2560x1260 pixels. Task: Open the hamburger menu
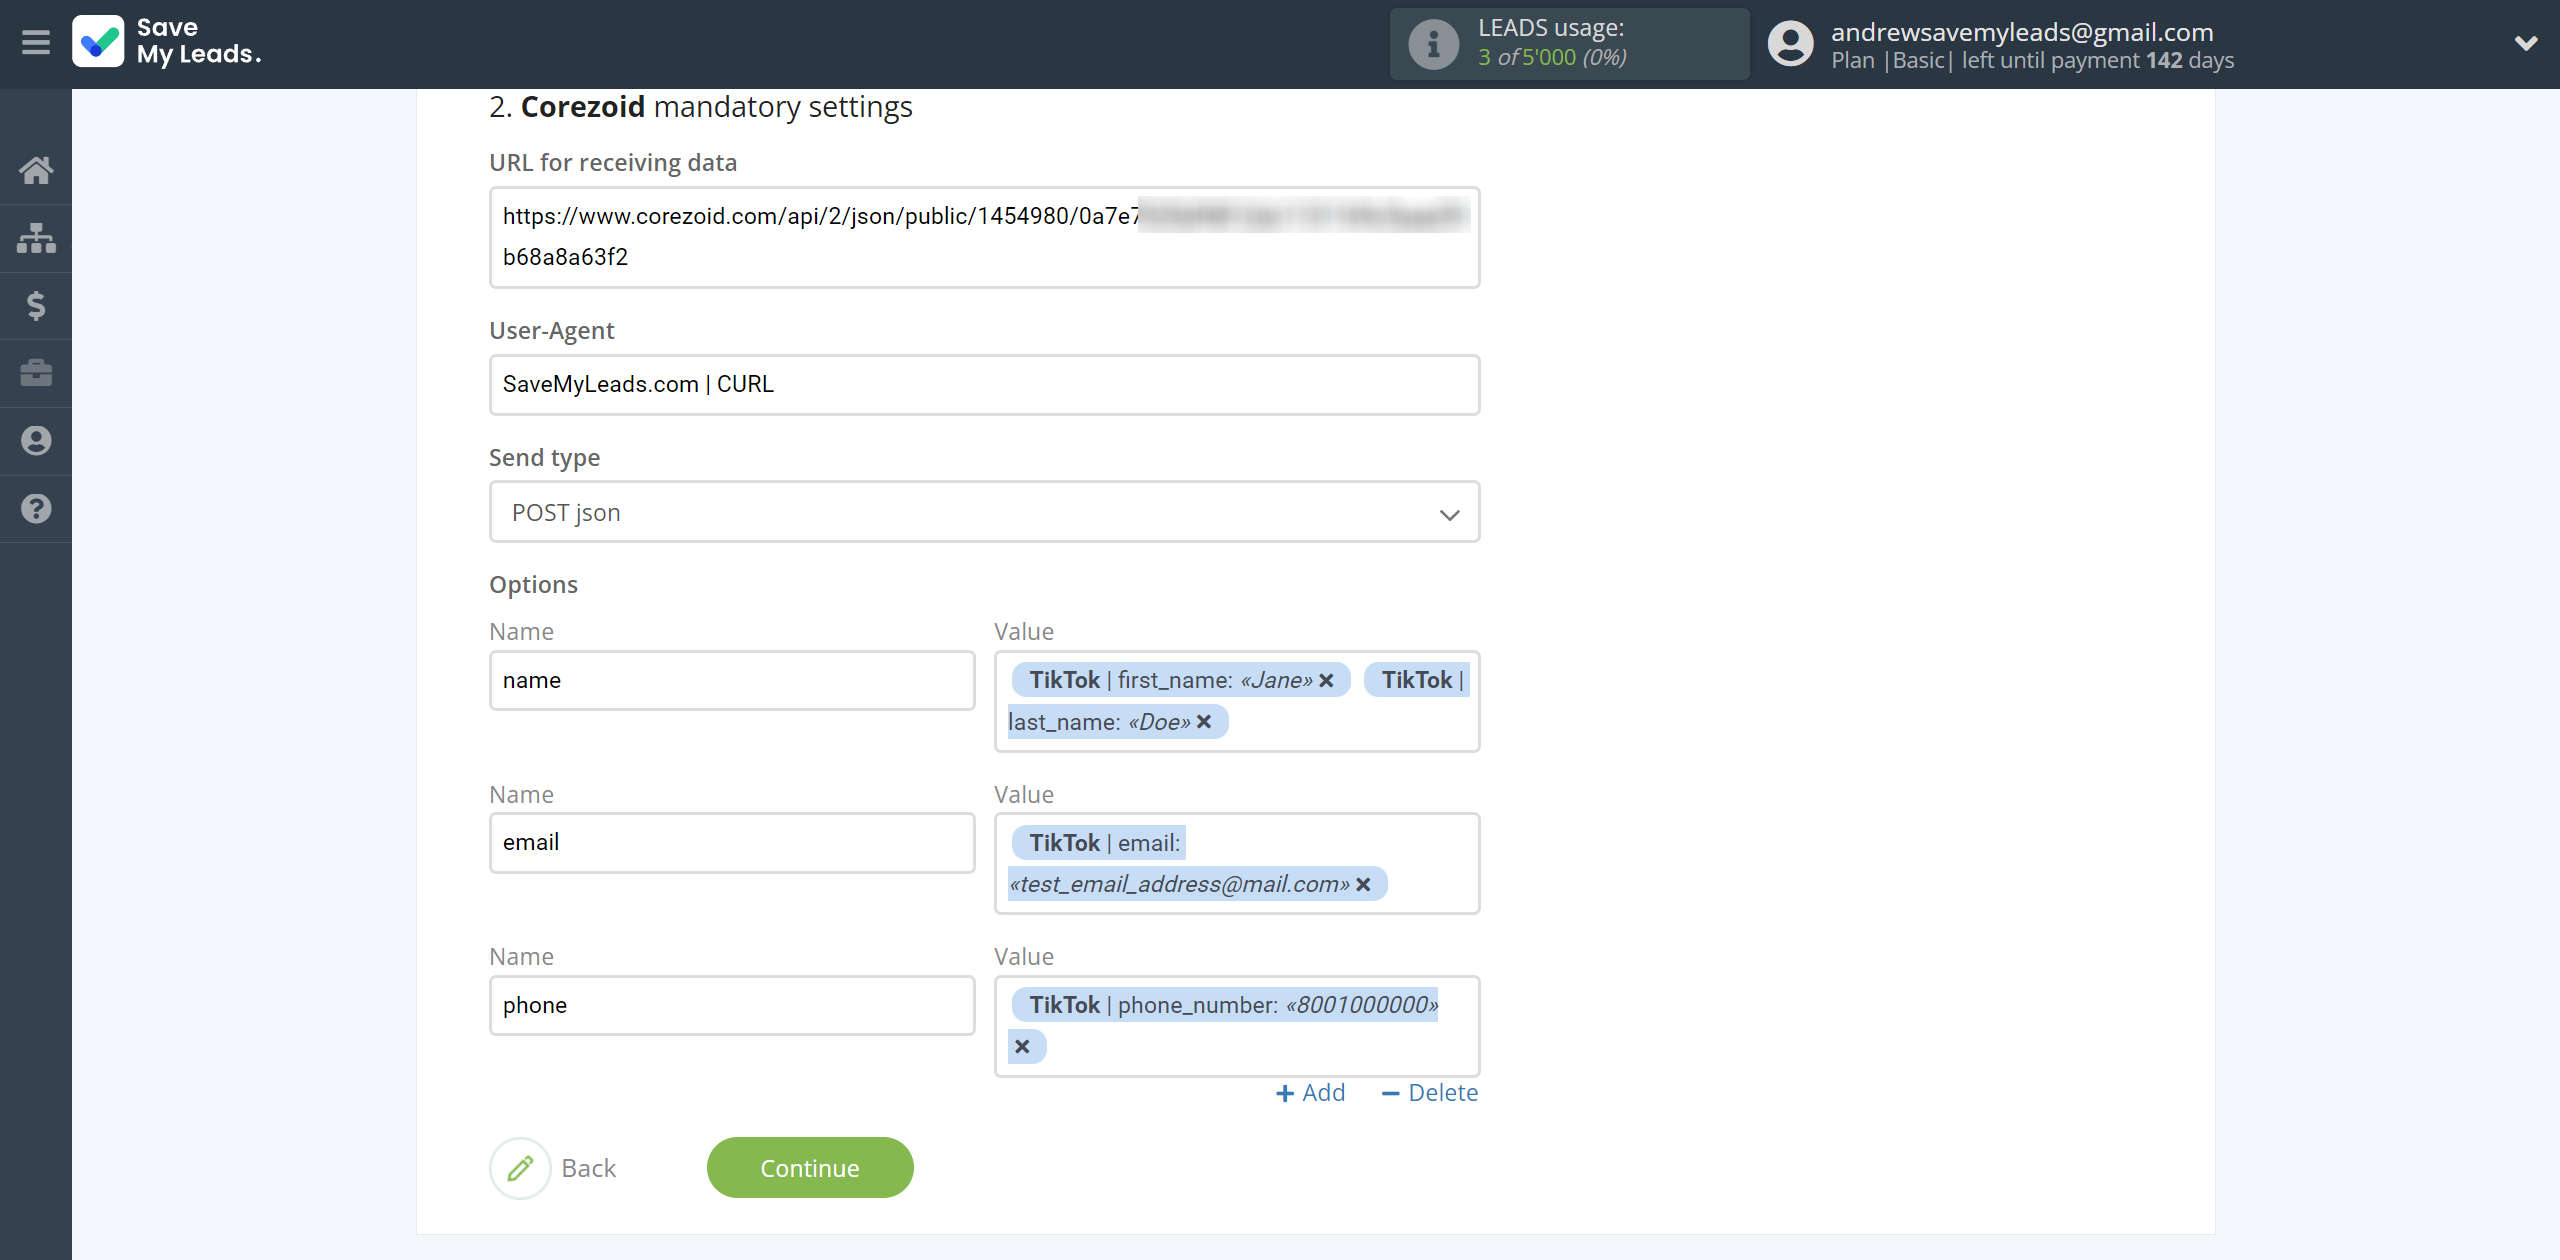coord(36,43)
